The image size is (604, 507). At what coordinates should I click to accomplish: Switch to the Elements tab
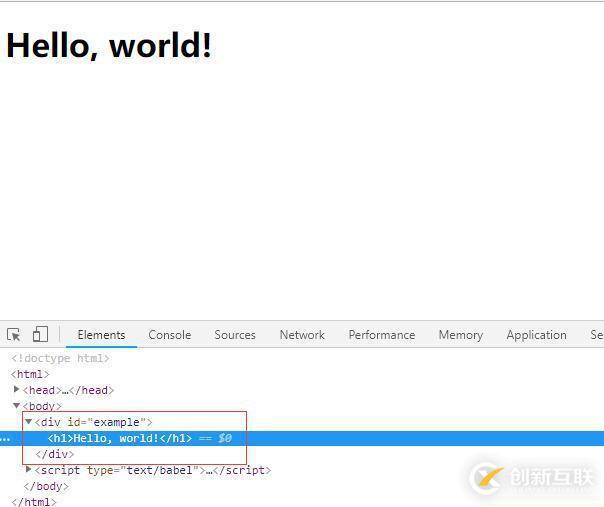101,335
